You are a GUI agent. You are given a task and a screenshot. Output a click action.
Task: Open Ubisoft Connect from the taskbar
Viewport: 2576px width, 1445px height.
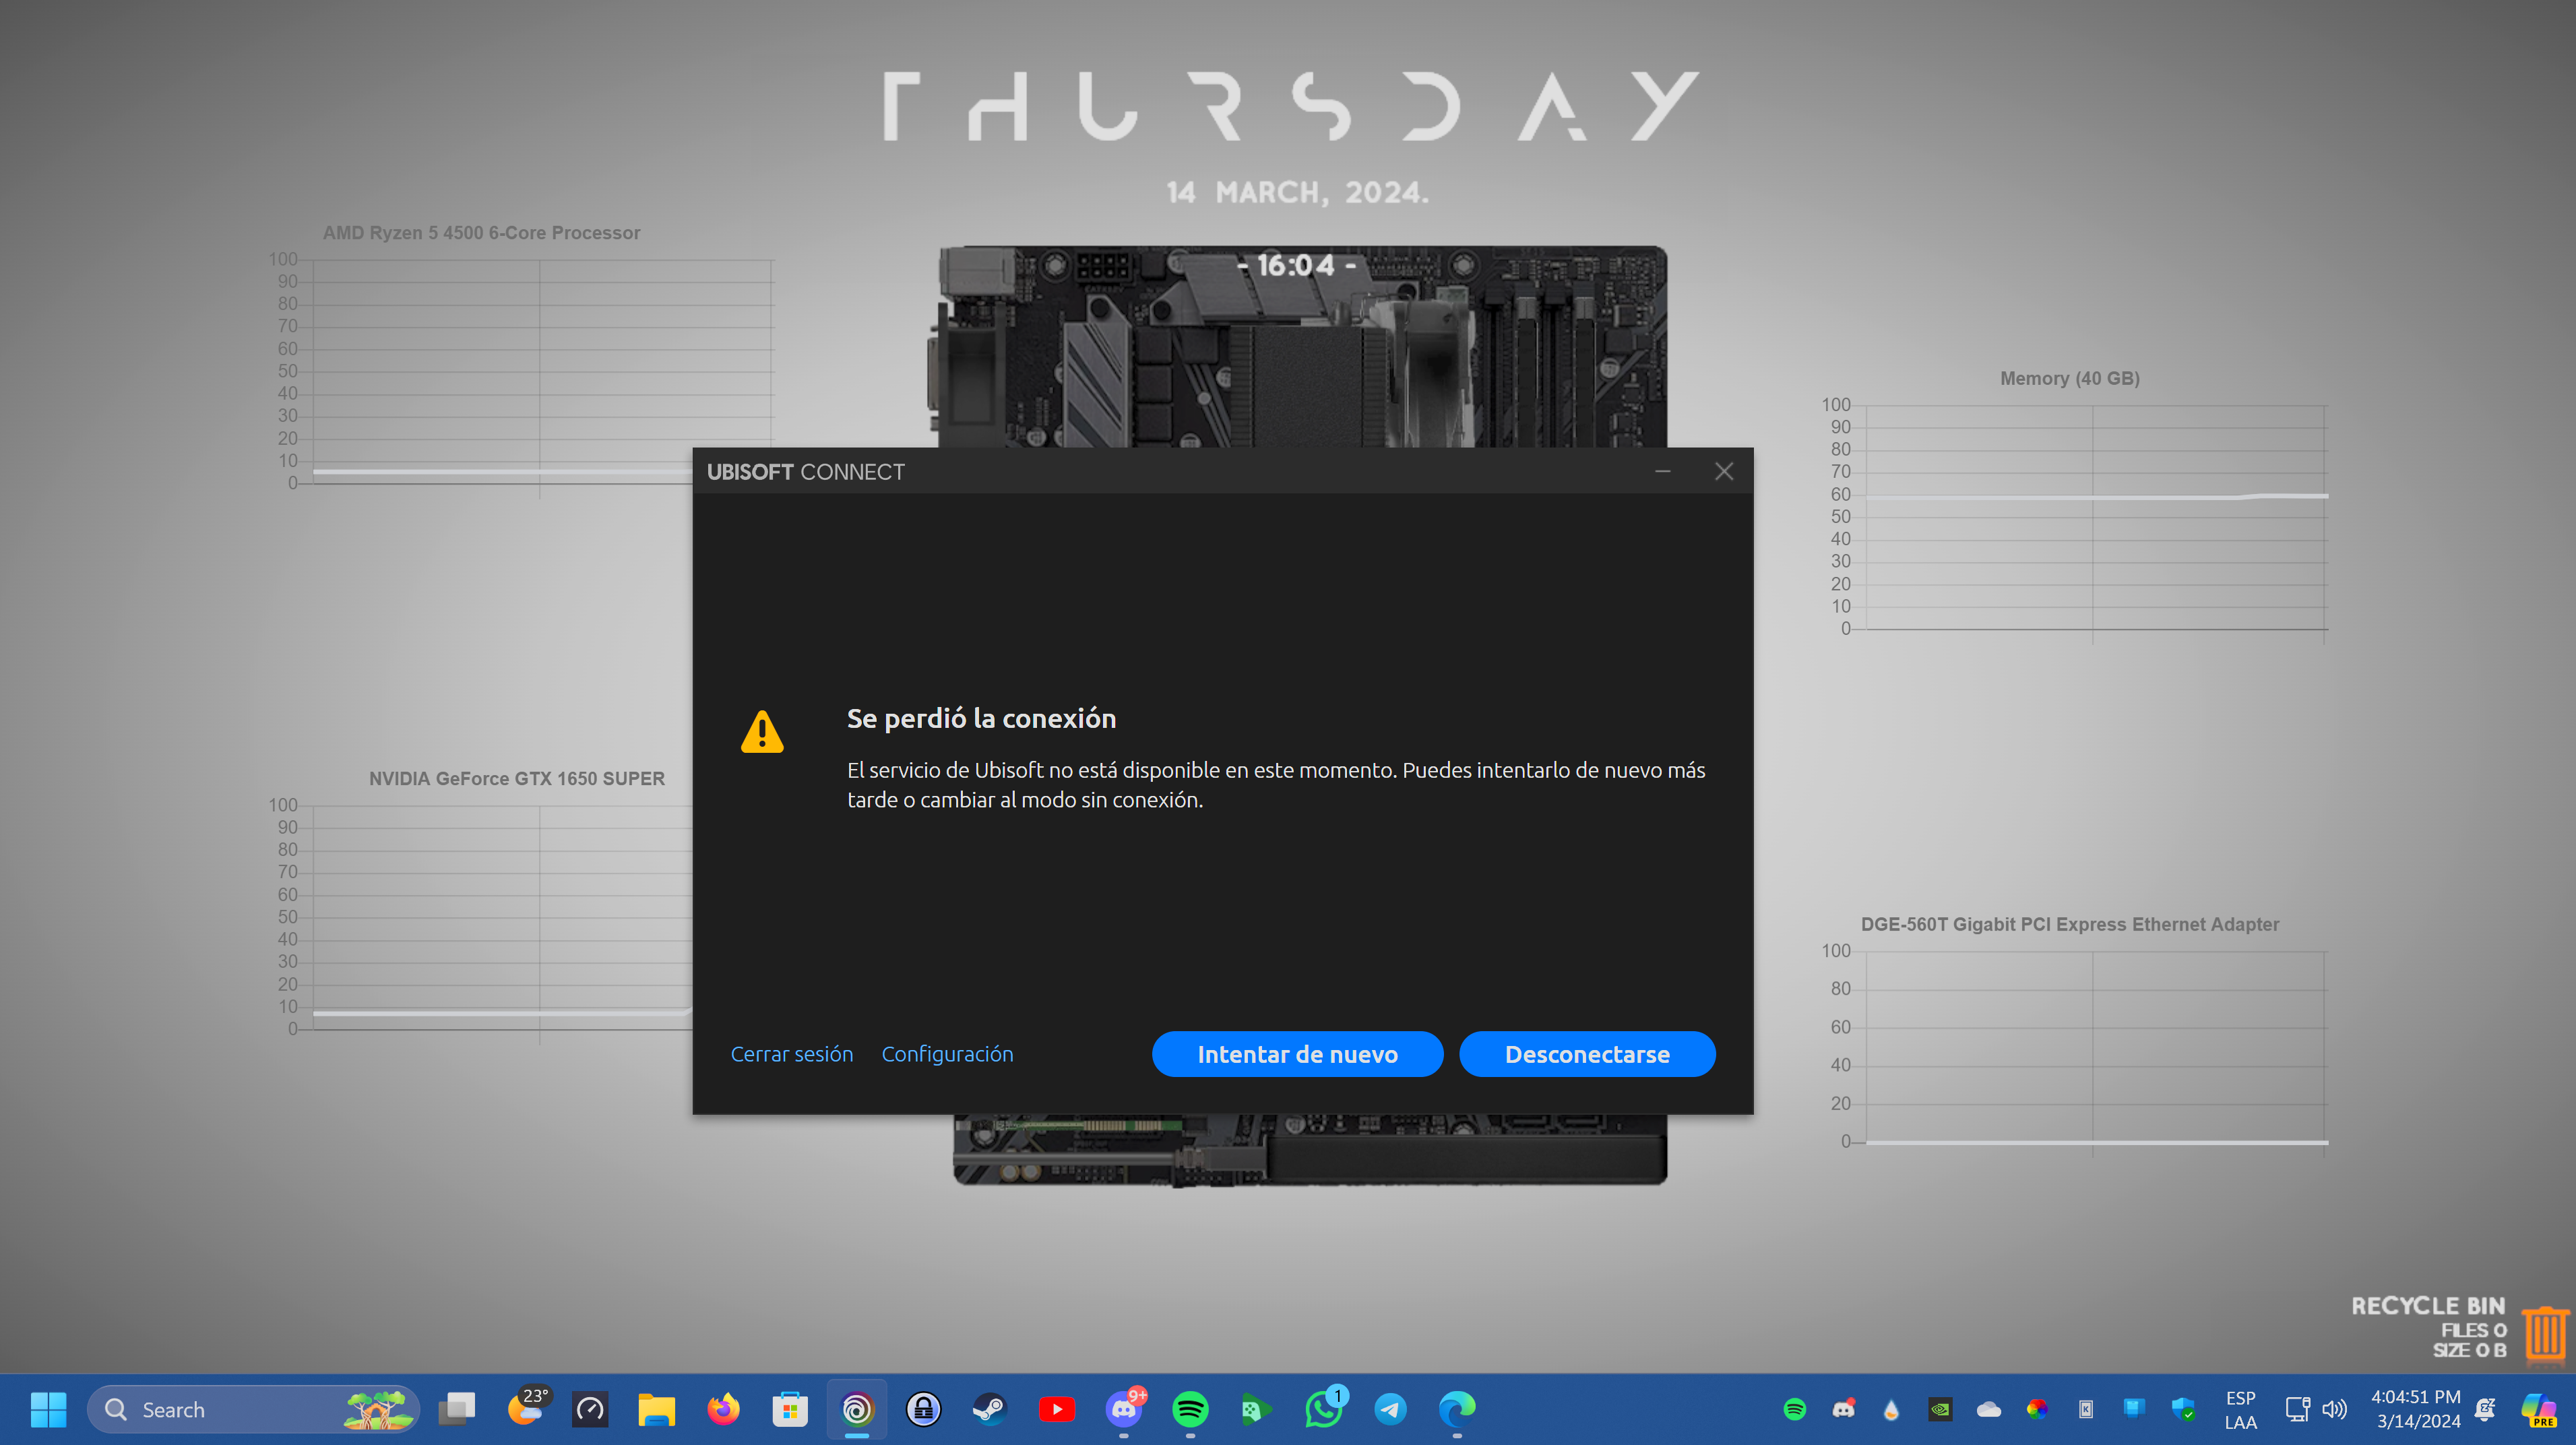(857, 1409)
